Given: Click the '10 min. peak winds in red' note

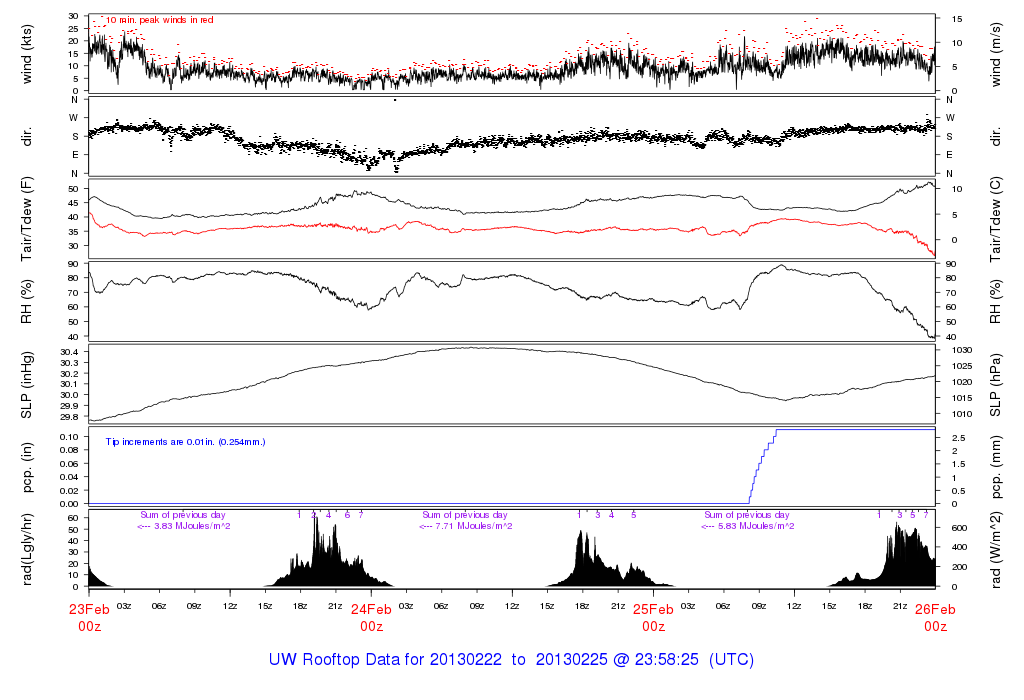Looking at the screenshot, I should pos(160,20).
